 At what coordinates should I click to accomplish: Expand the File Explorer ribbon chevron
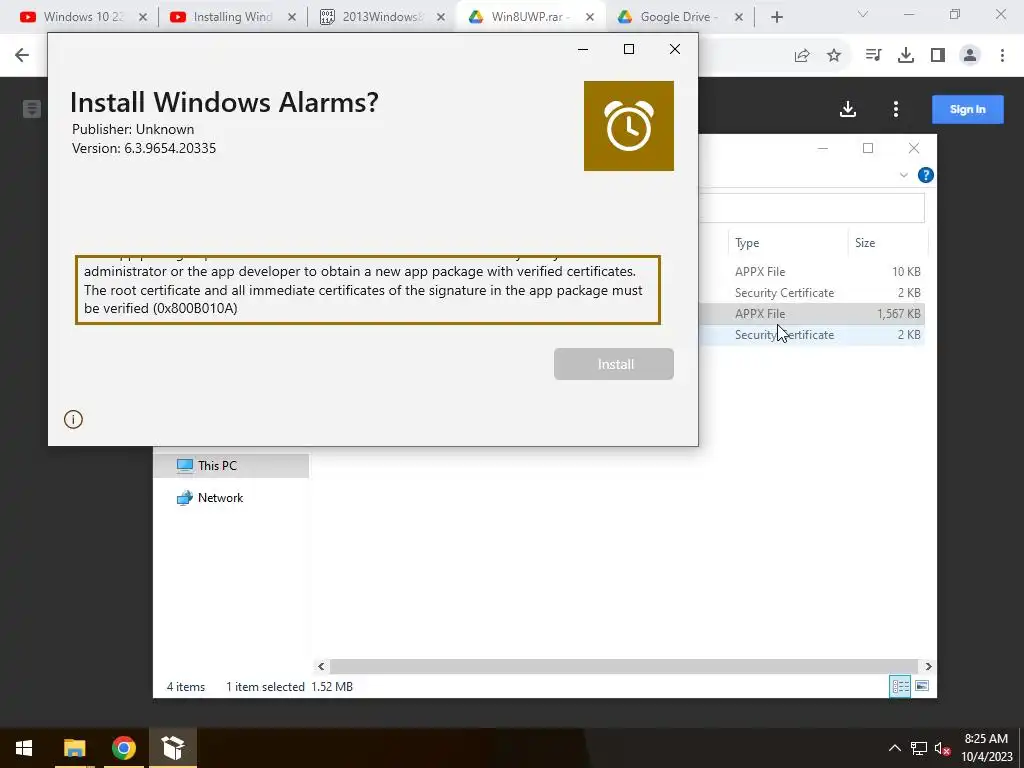(x=904, y=175)
